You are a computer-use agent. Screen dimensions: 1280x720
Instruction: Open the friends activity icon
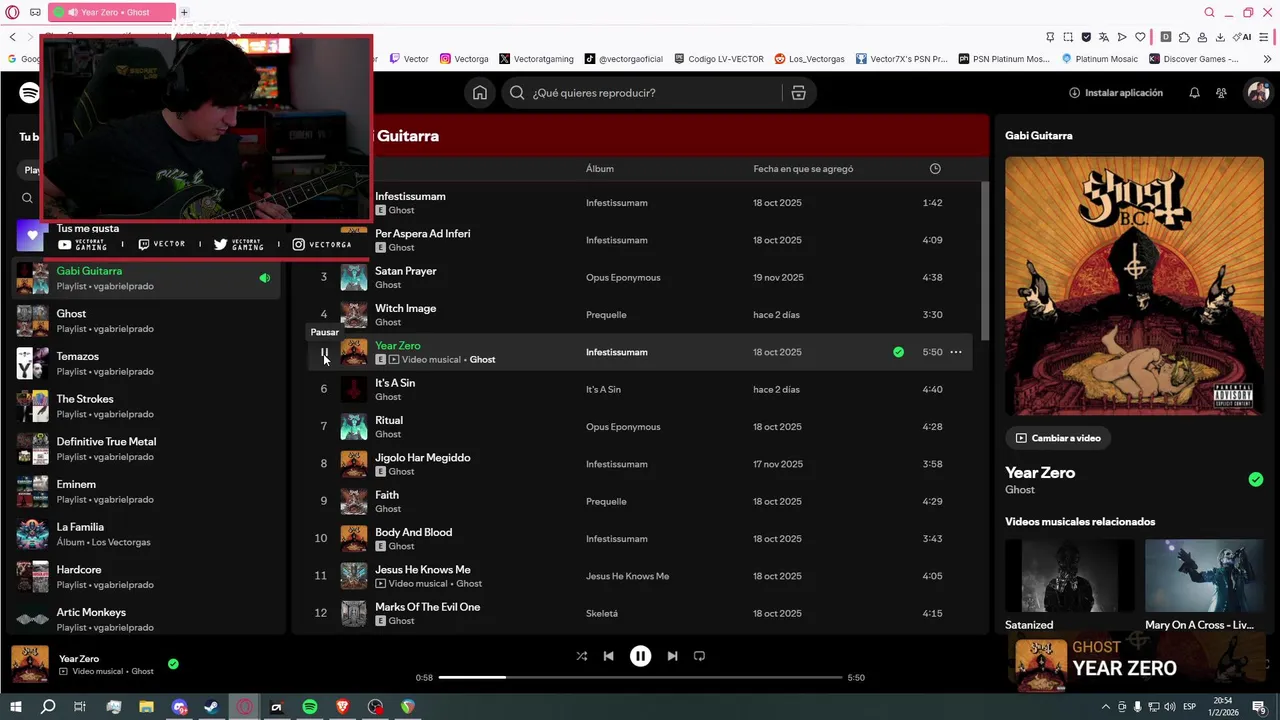coord(1221,93)
